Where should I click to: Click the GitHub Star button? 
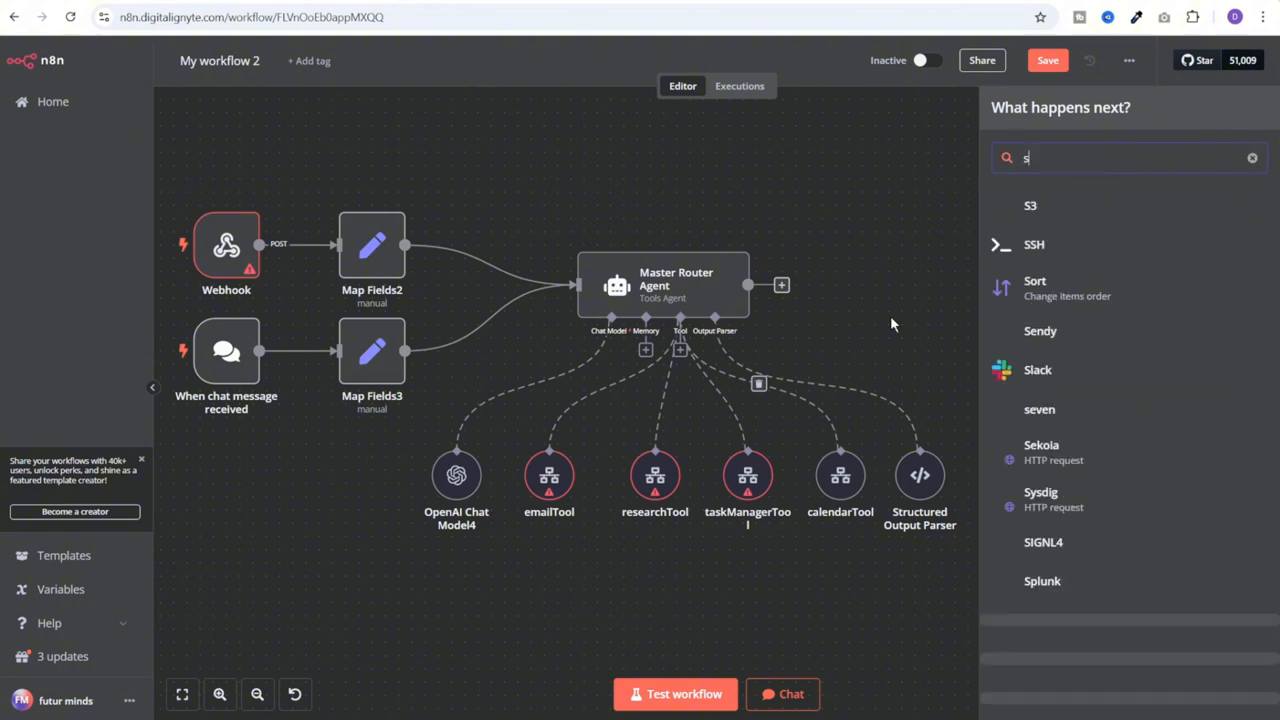tap(1197, 60)
